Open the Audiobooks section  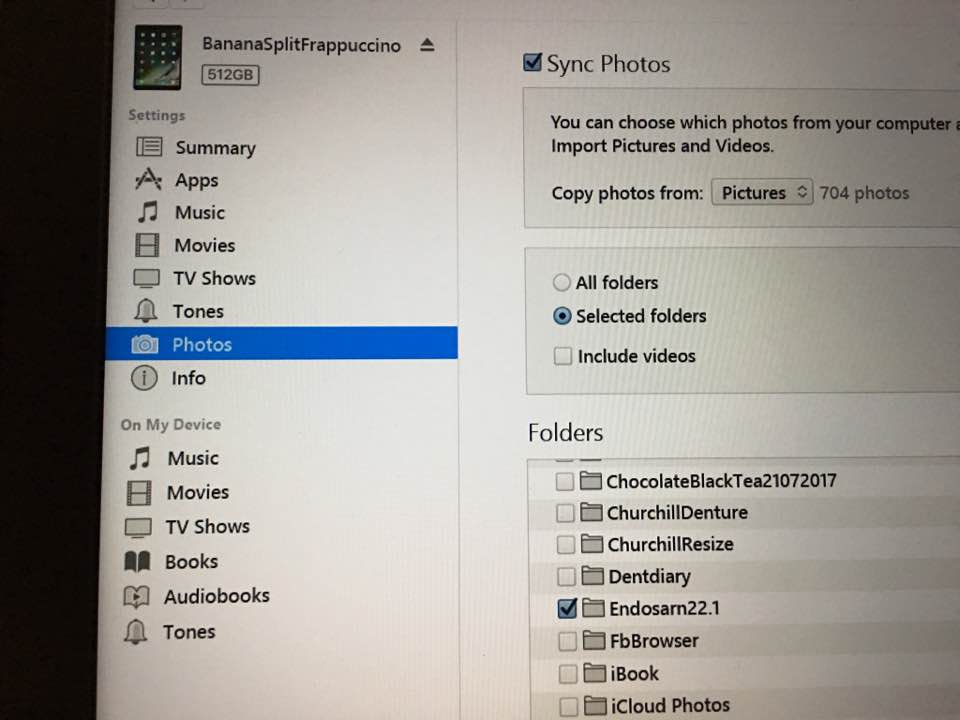[216, 595]
